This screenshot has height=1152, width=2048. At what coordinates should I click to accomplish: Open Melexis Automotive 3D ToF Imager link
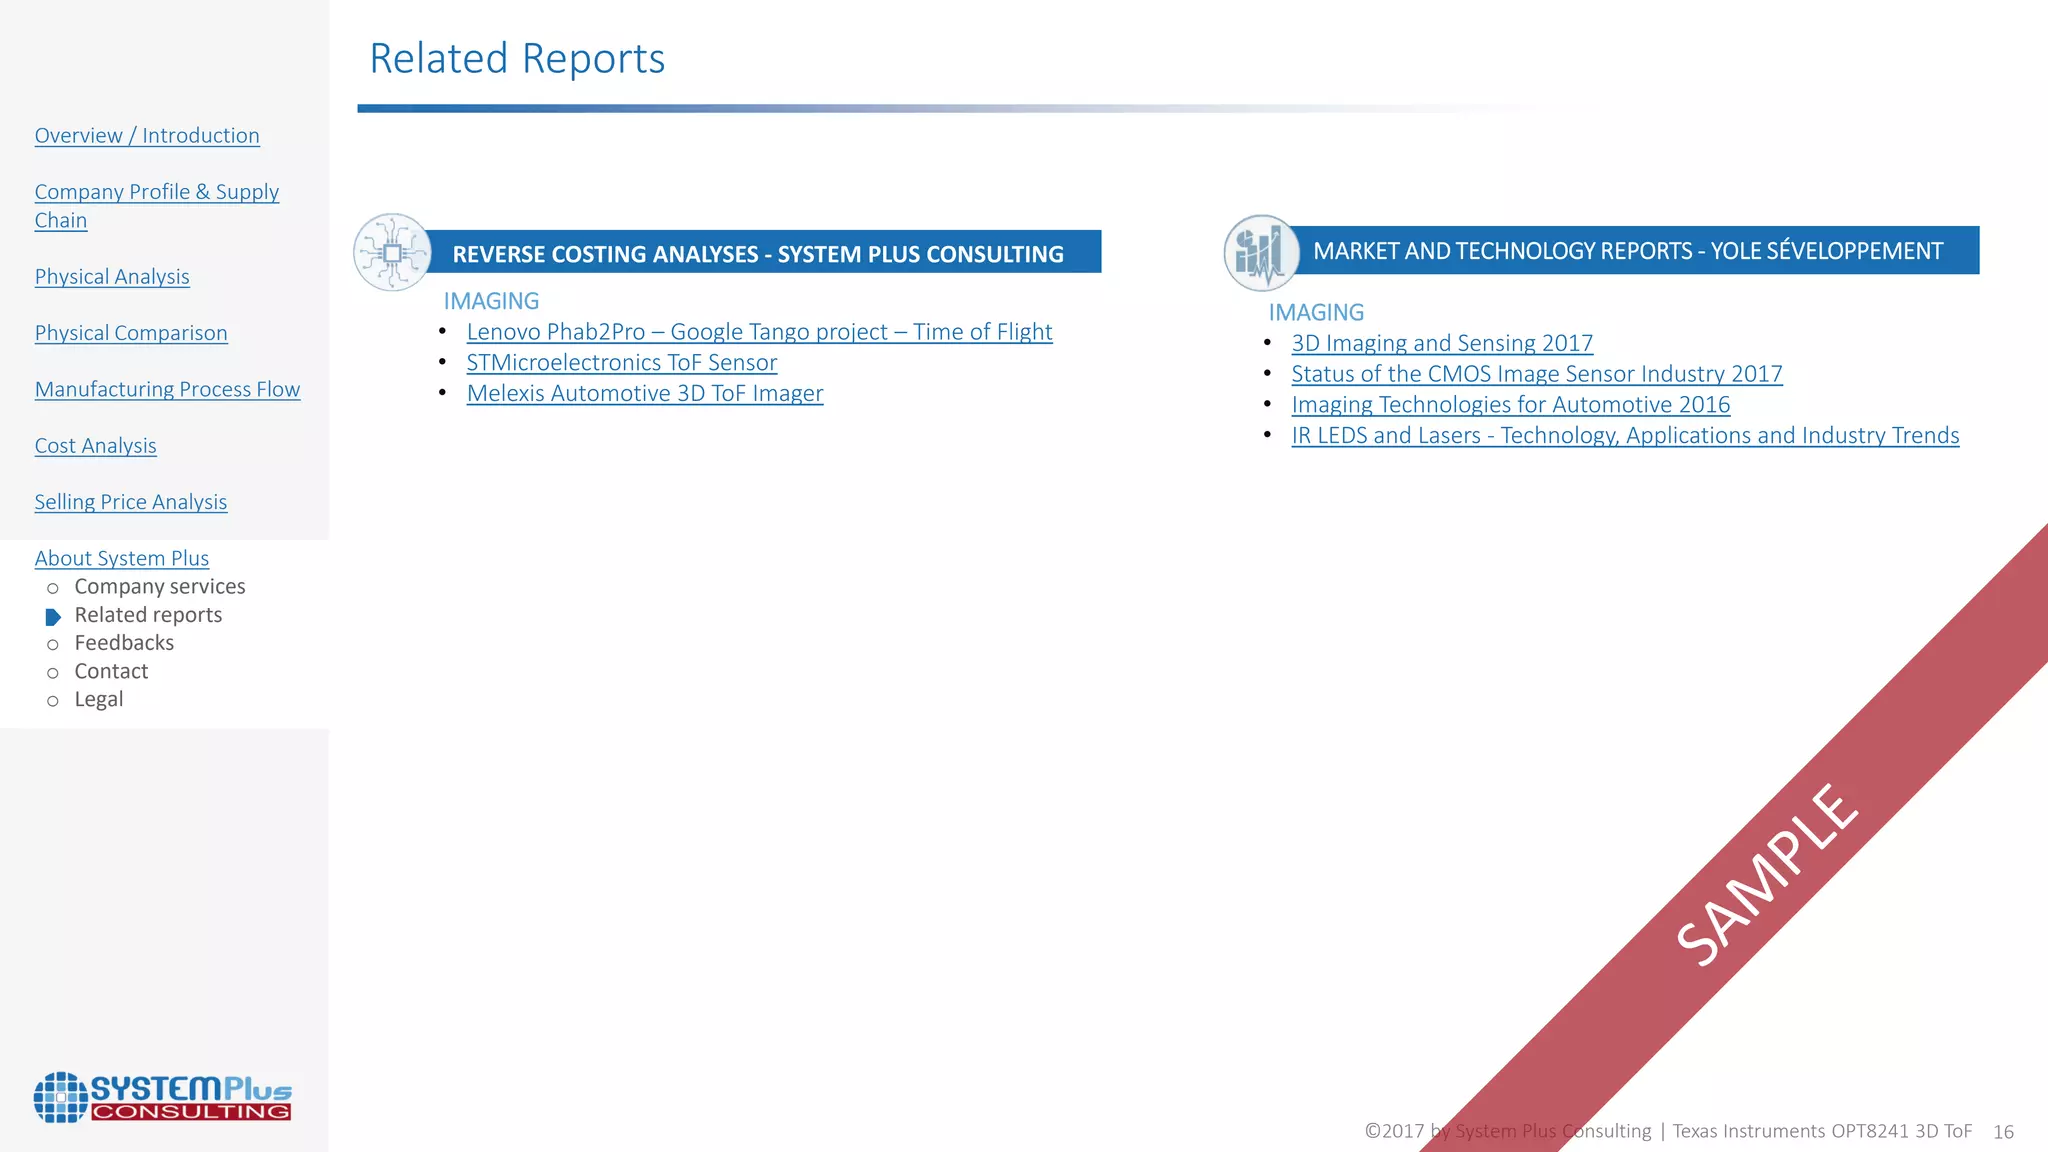point(644,394)
